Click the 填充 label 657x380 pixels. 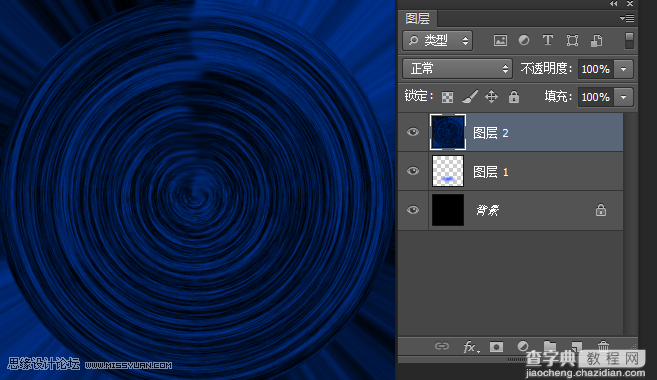coord(558,96)
